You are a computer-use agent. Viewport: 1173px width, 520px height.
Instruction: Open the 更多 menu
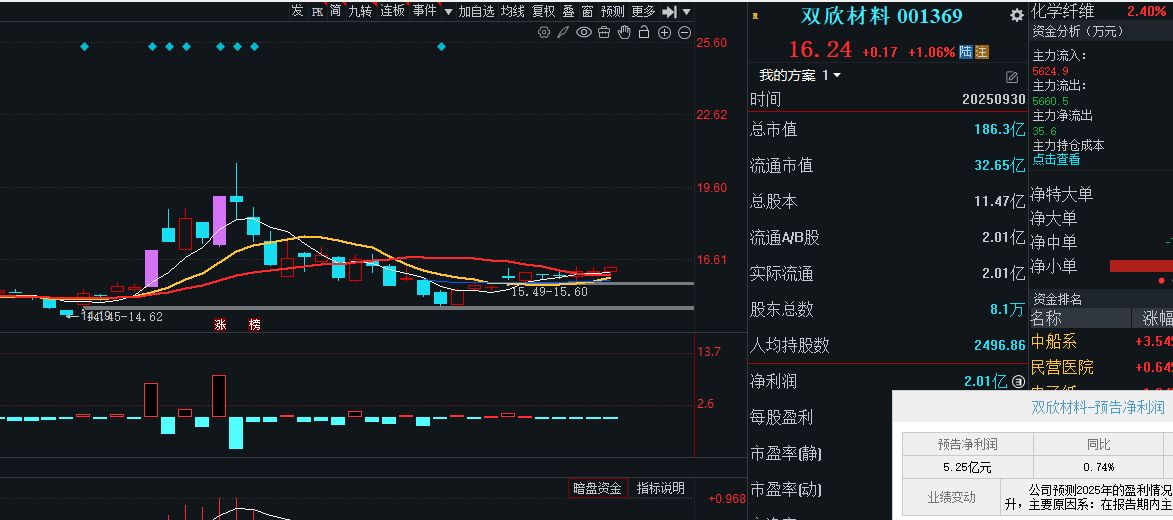click(x=643, y=11)
